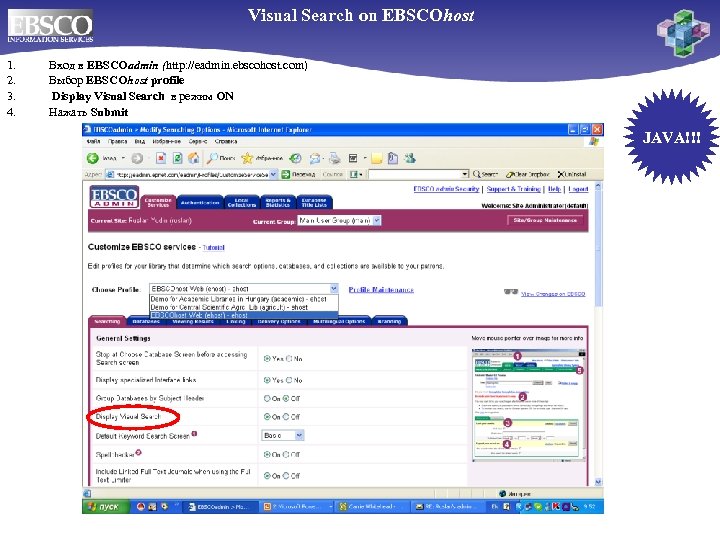Go to Home page icon in toolbar

click(194, 158)
